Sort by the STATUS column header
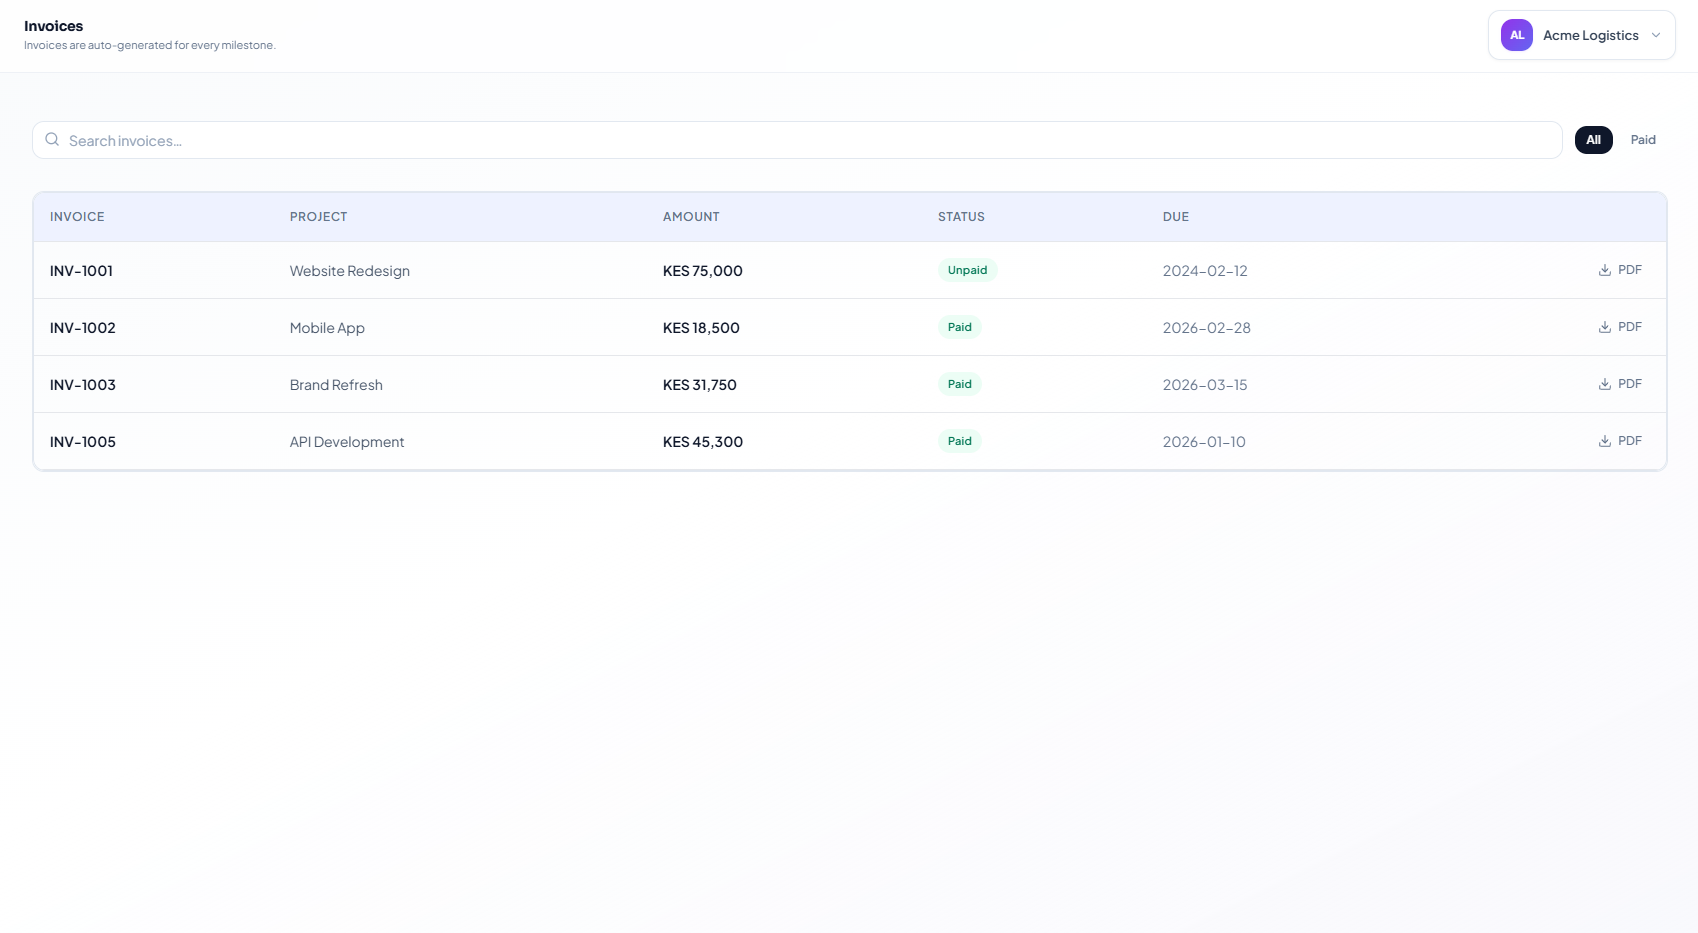 click(x=961, y=216)
